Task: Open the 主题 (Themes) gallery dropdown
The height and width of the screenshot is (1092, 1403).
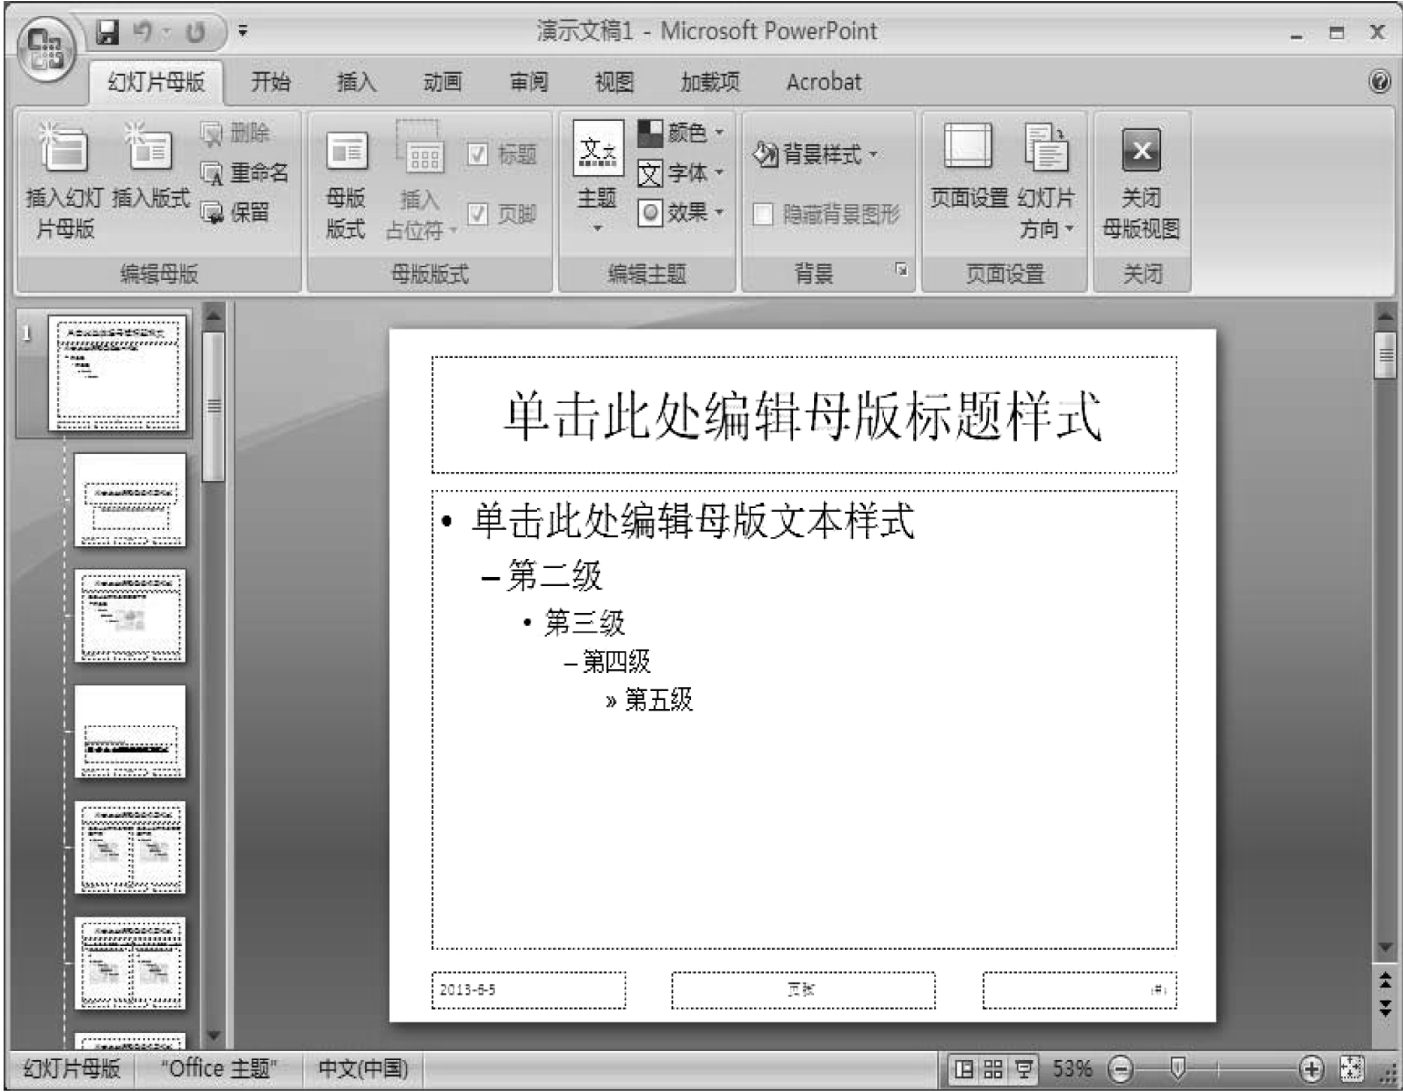Action: [x=598, y=179]
